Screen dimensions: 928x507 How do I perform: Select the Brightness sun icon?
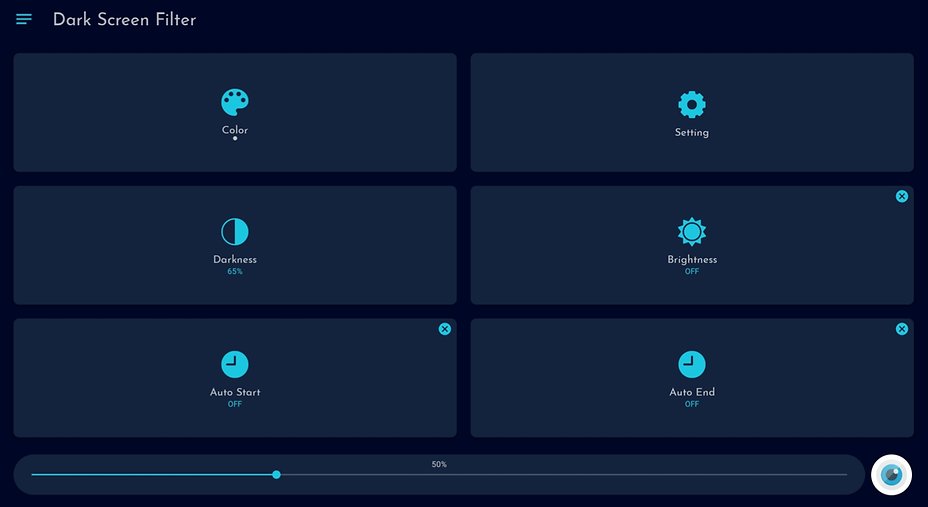(x=692, y=231)
